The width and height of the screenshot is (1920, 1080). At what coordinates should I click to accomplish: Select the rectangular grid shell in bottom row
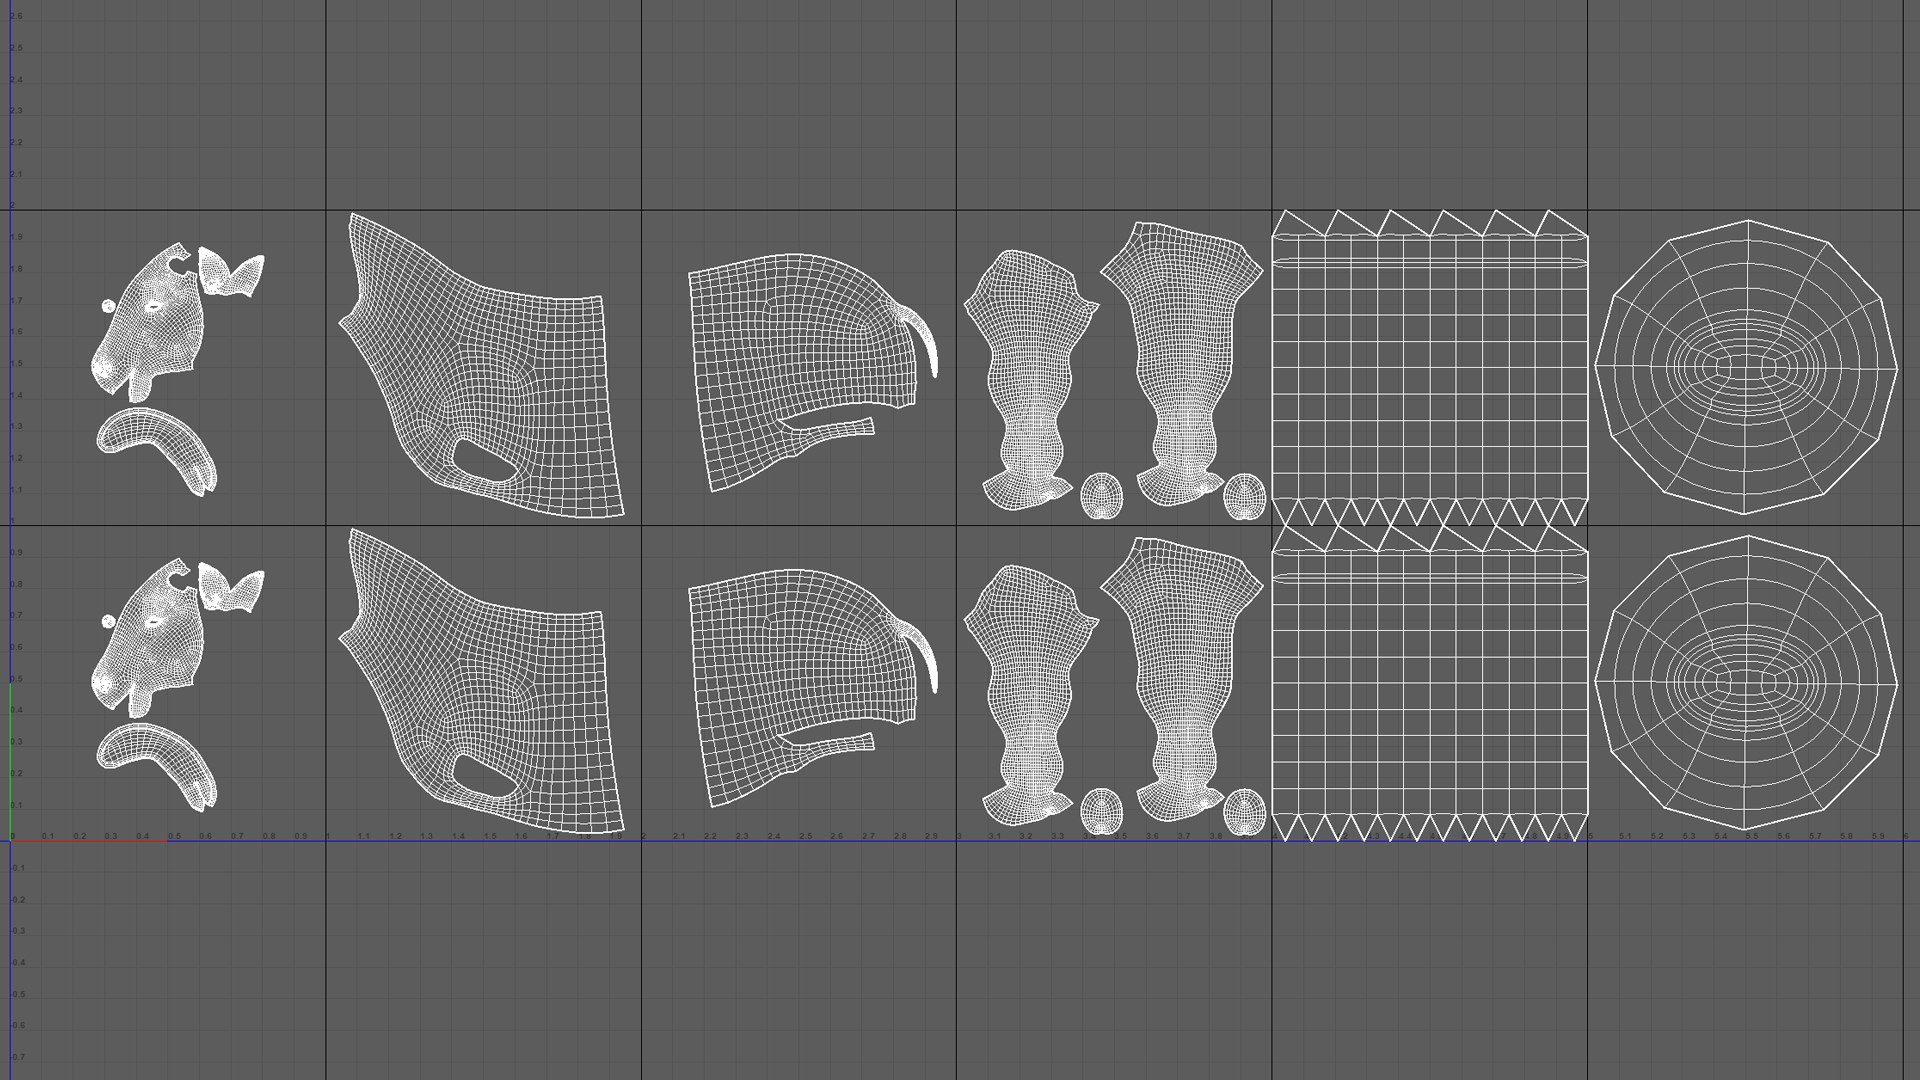pos(1429,684)
